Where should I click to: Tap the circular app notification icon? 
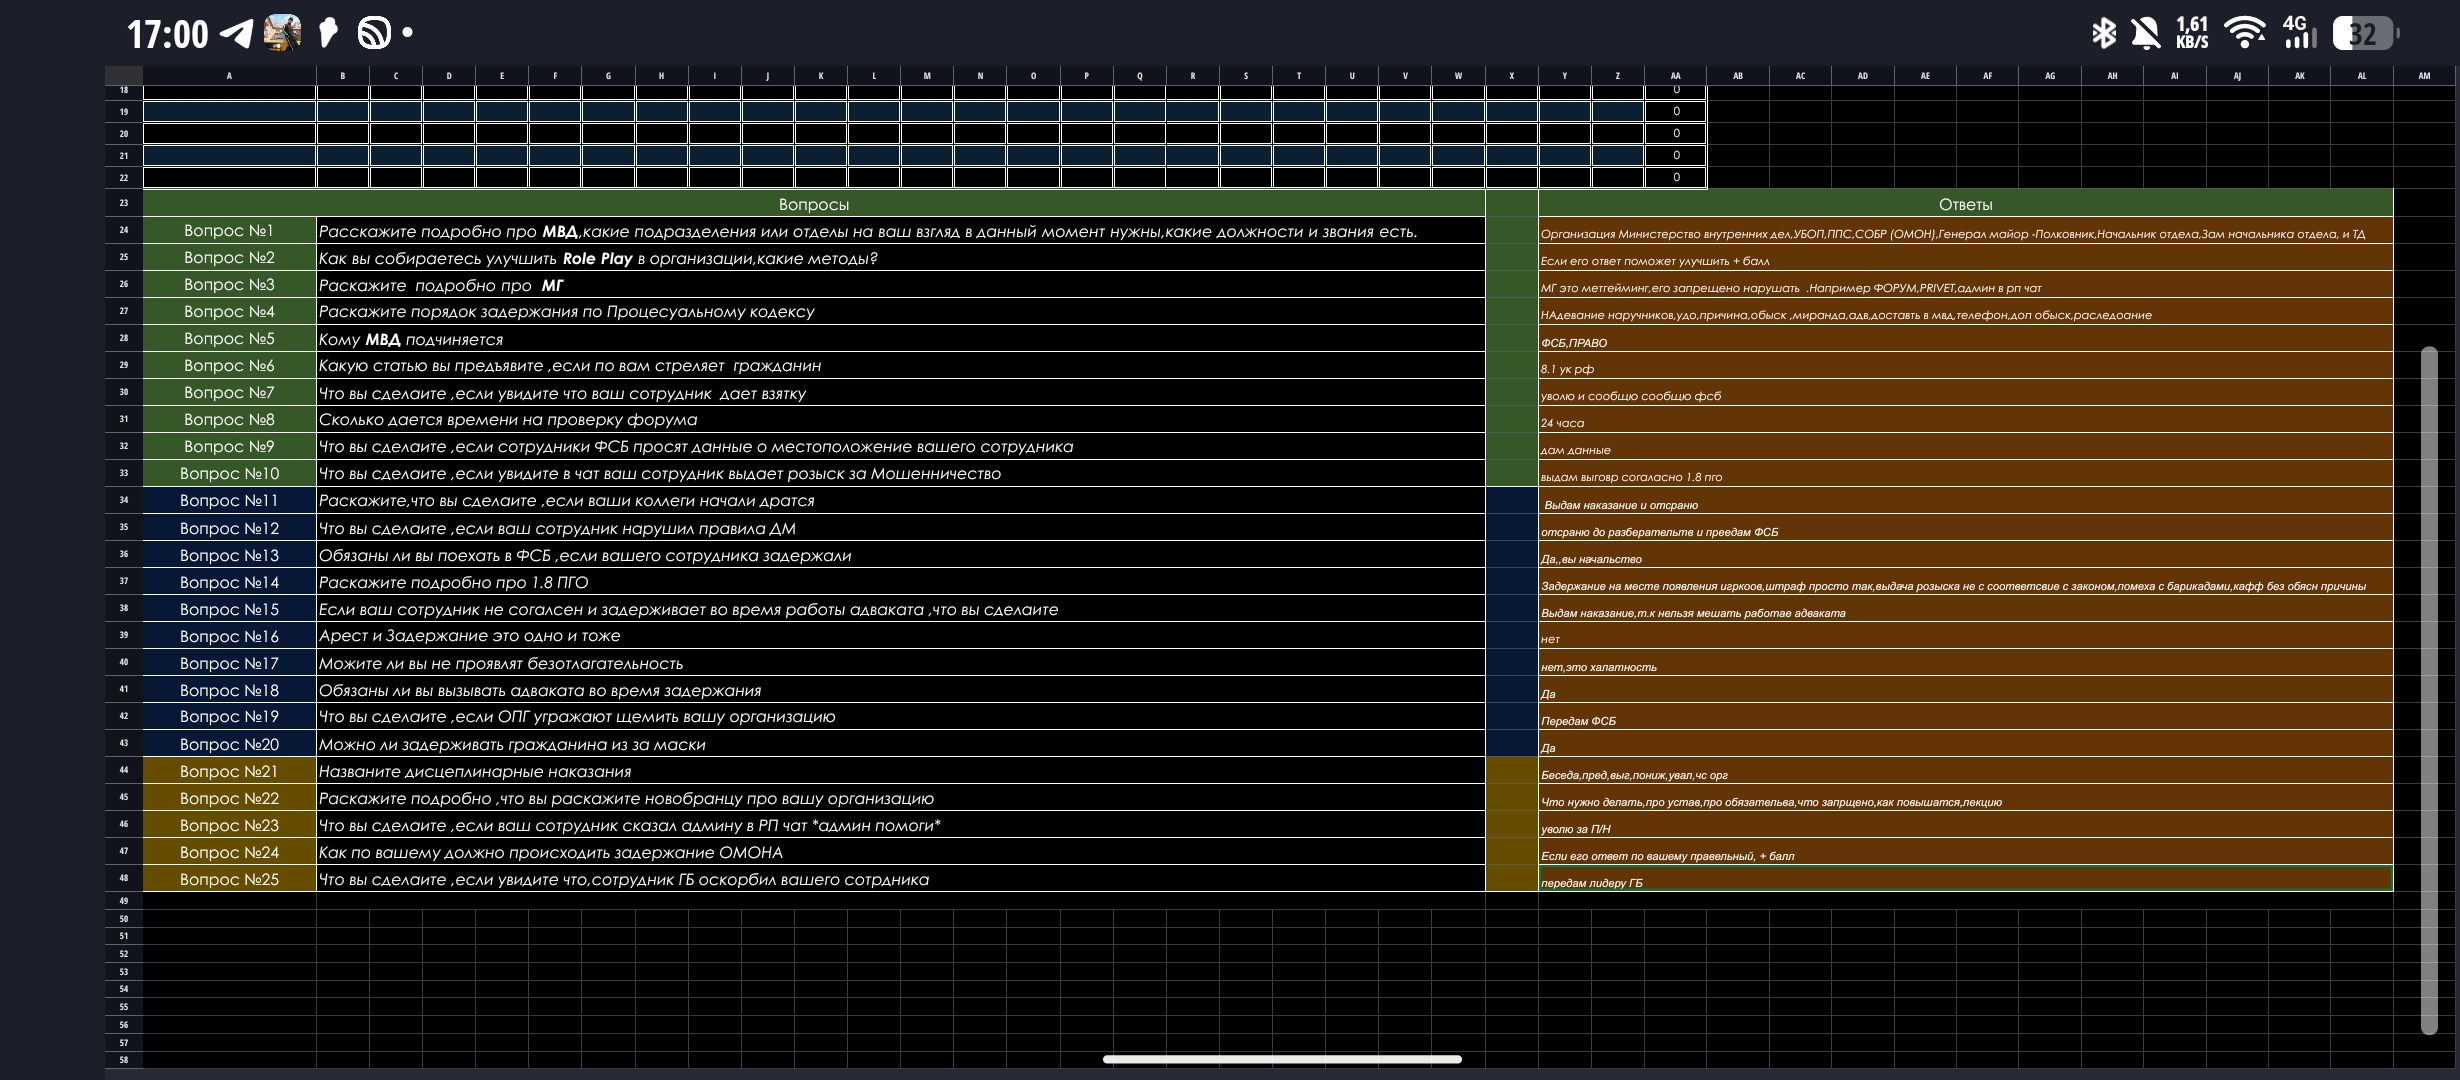tap(374, 34)
